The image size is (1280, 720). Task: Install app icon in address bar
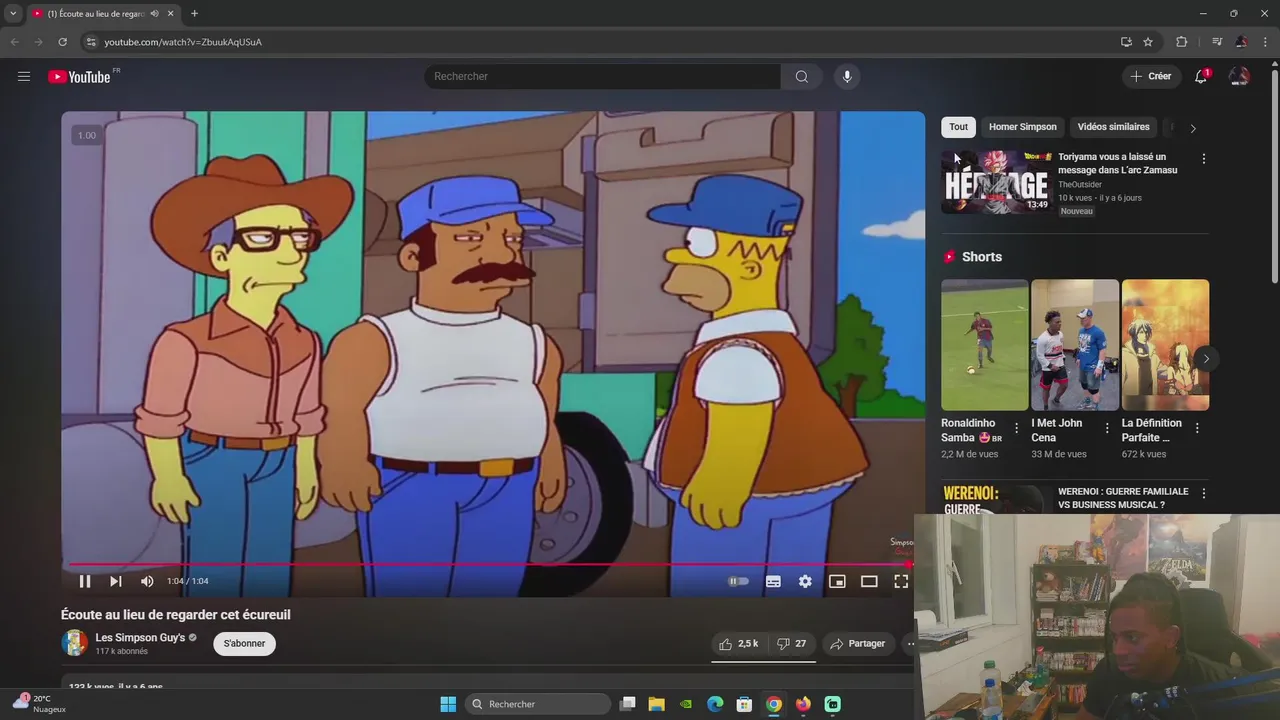(1126, 42)
